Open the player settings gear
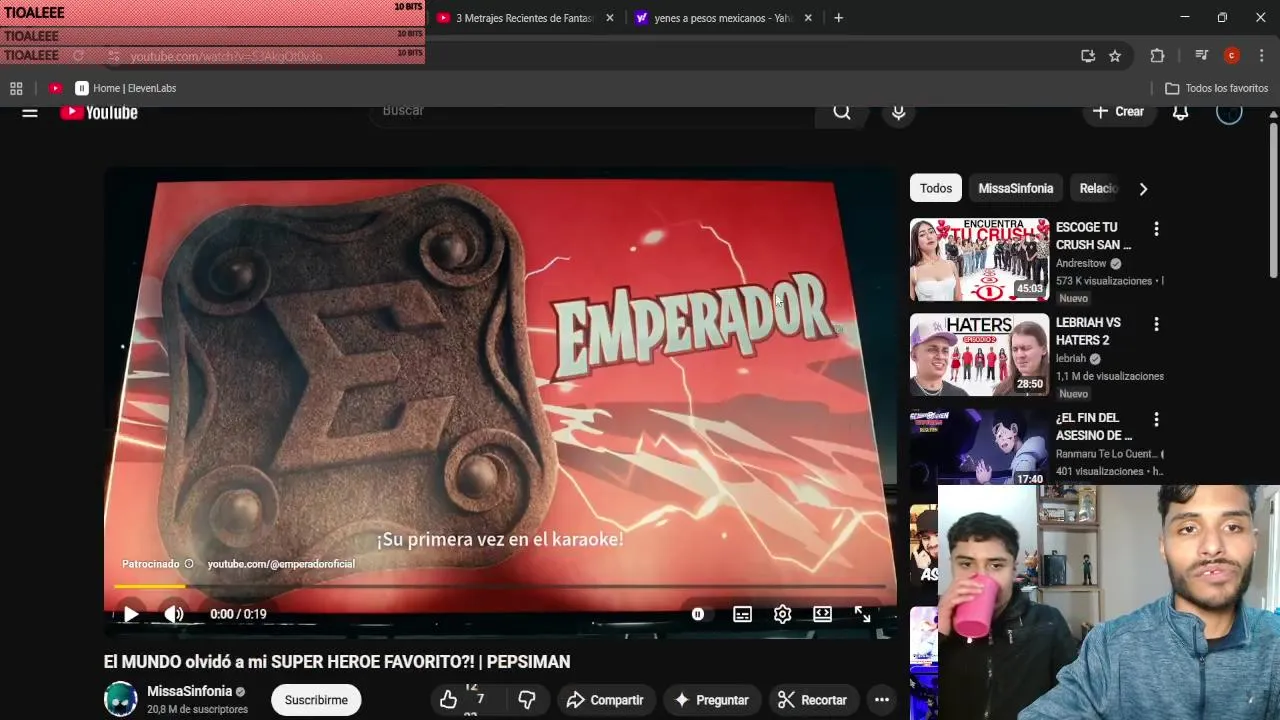Image resolution: width=1280 pixels, height=720 pixels. [782, 614]
